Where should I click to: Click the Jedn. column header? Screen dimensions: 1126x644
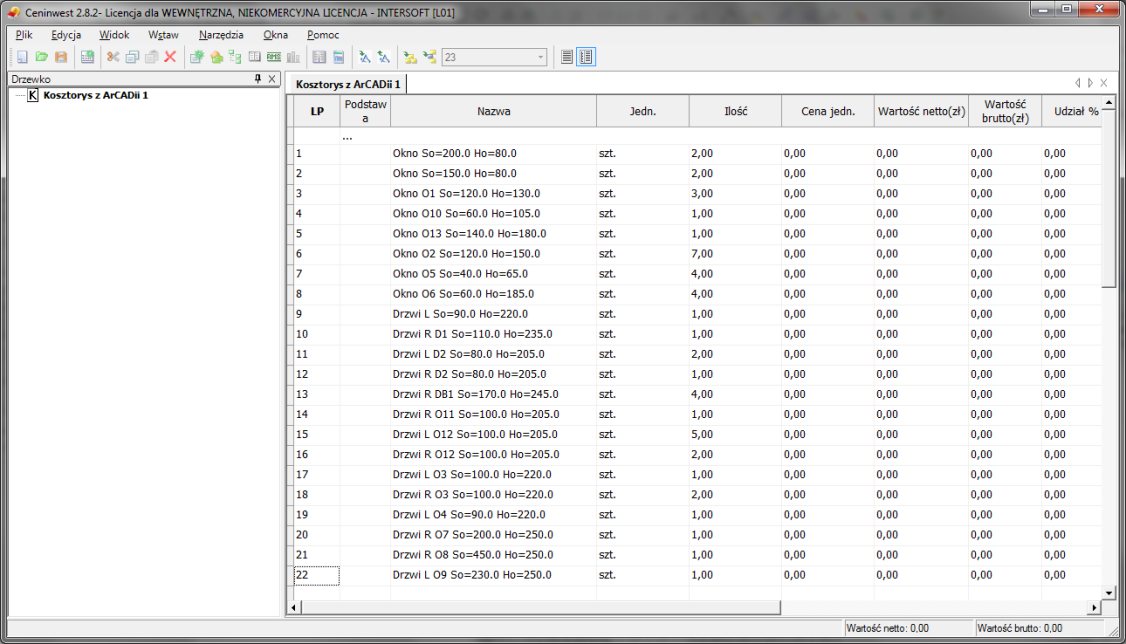(643, 111)
